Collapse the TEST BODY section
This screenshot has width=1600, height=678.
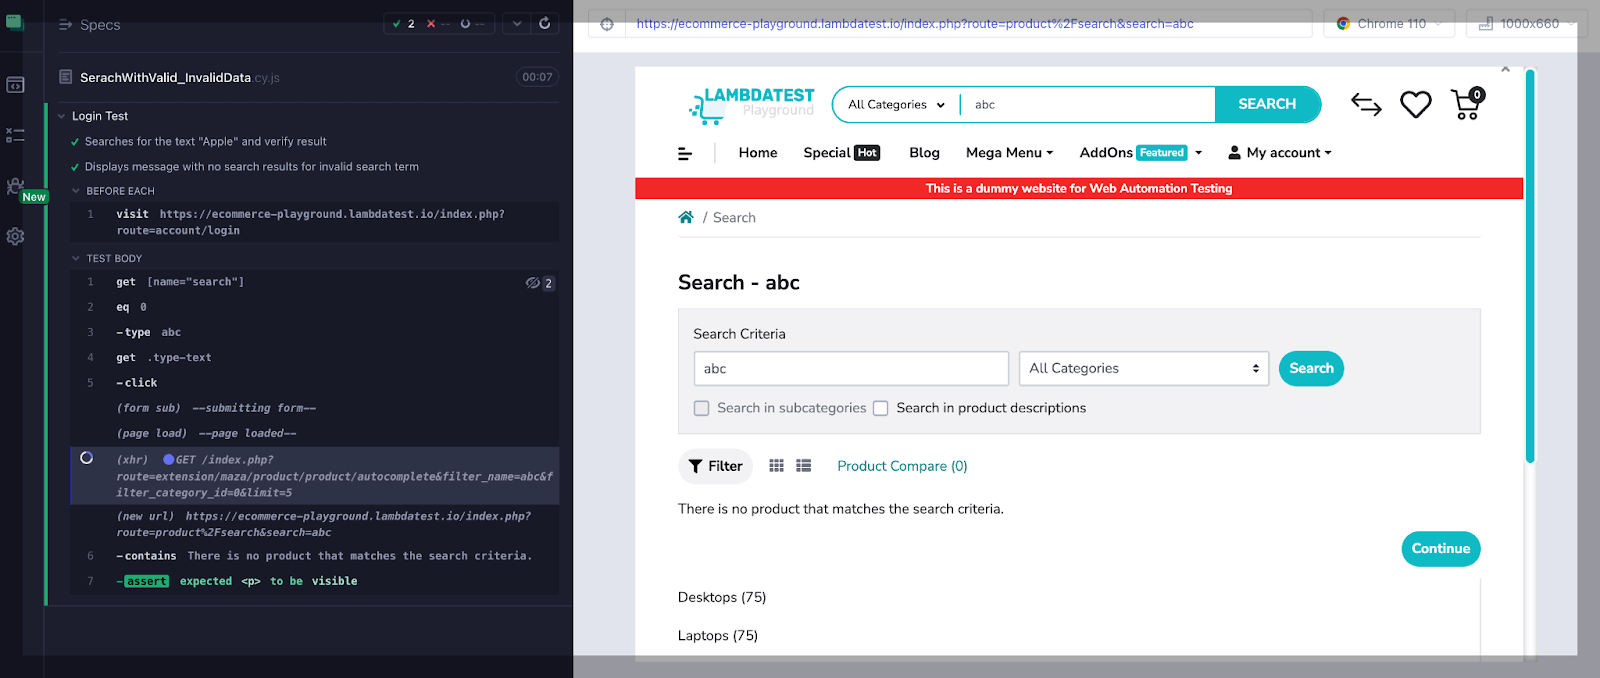click(x=76, y=258)
